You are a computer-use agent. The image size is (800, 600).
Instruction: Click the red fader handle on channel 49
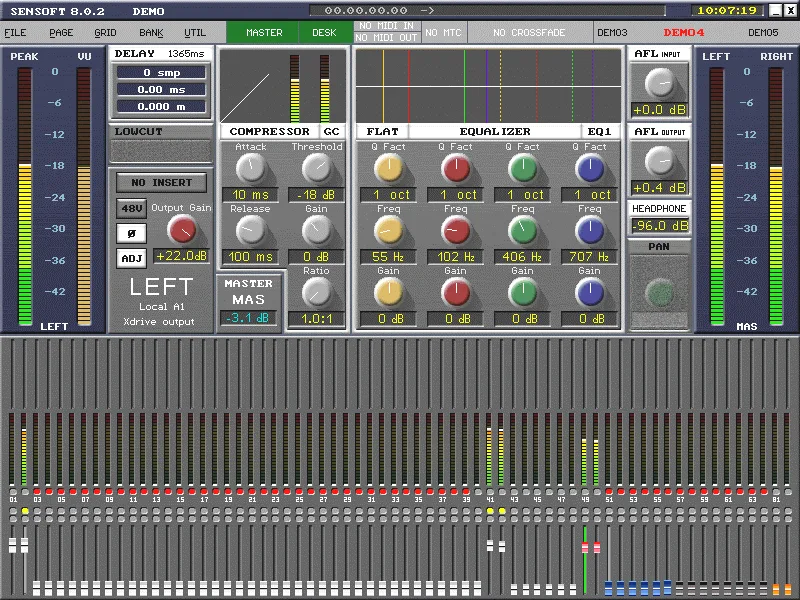585,547
